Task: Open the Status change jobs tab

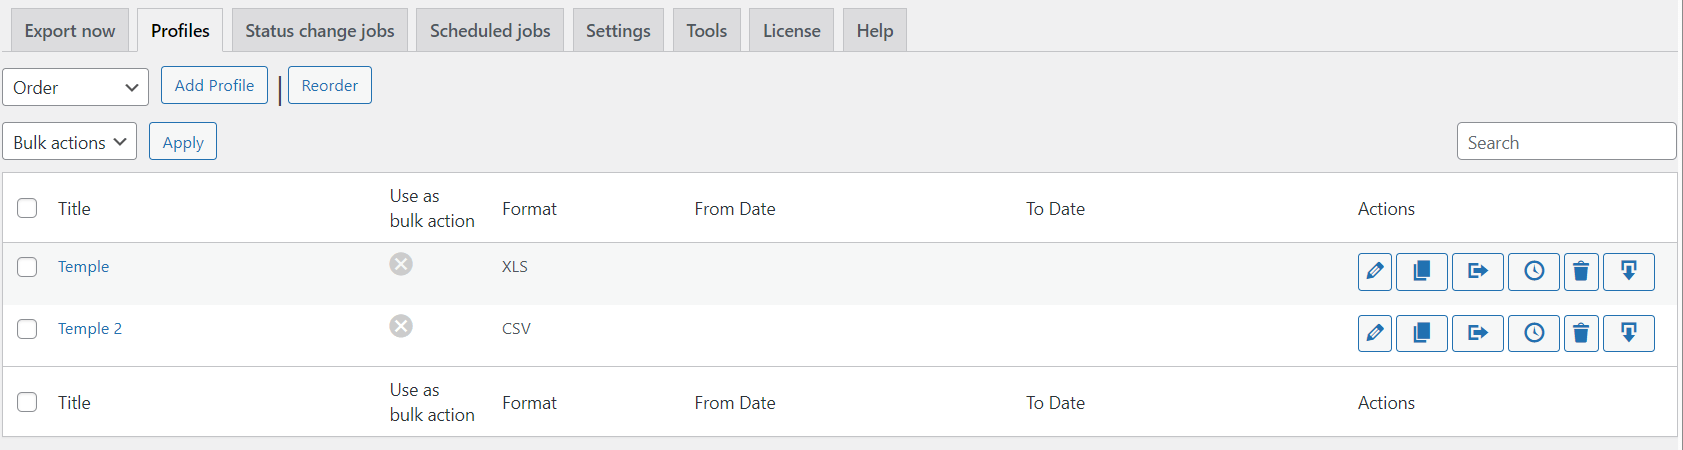Action: [320, 31]
